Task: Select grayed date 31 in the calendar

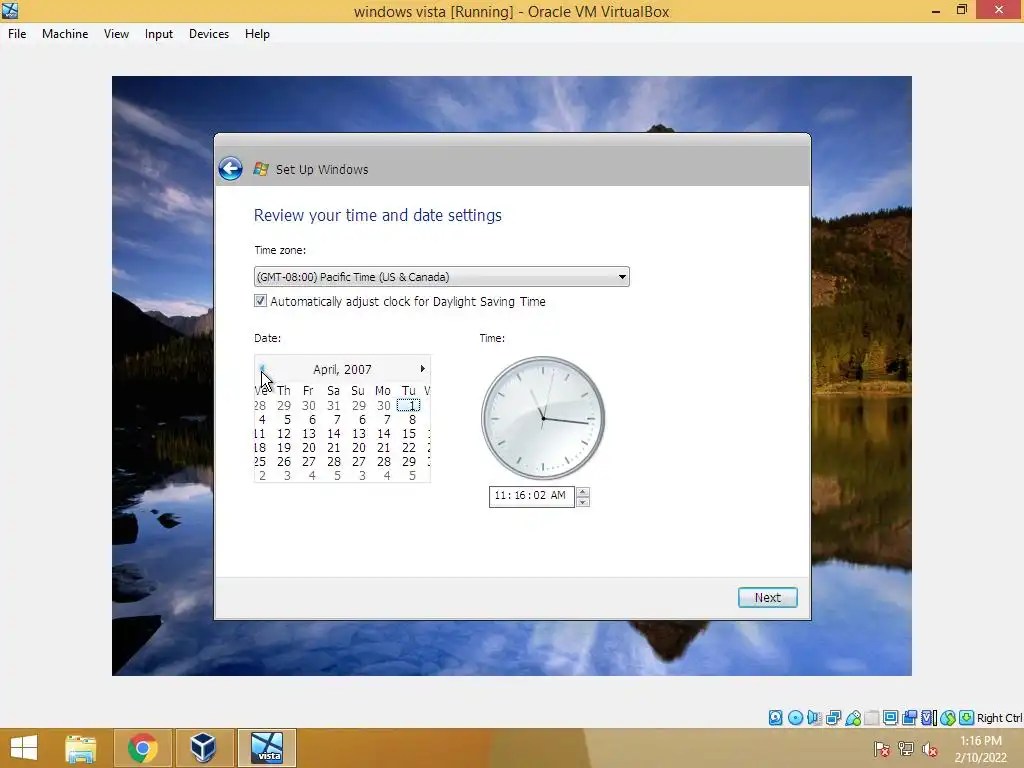Action: click(x=334, y=406)
